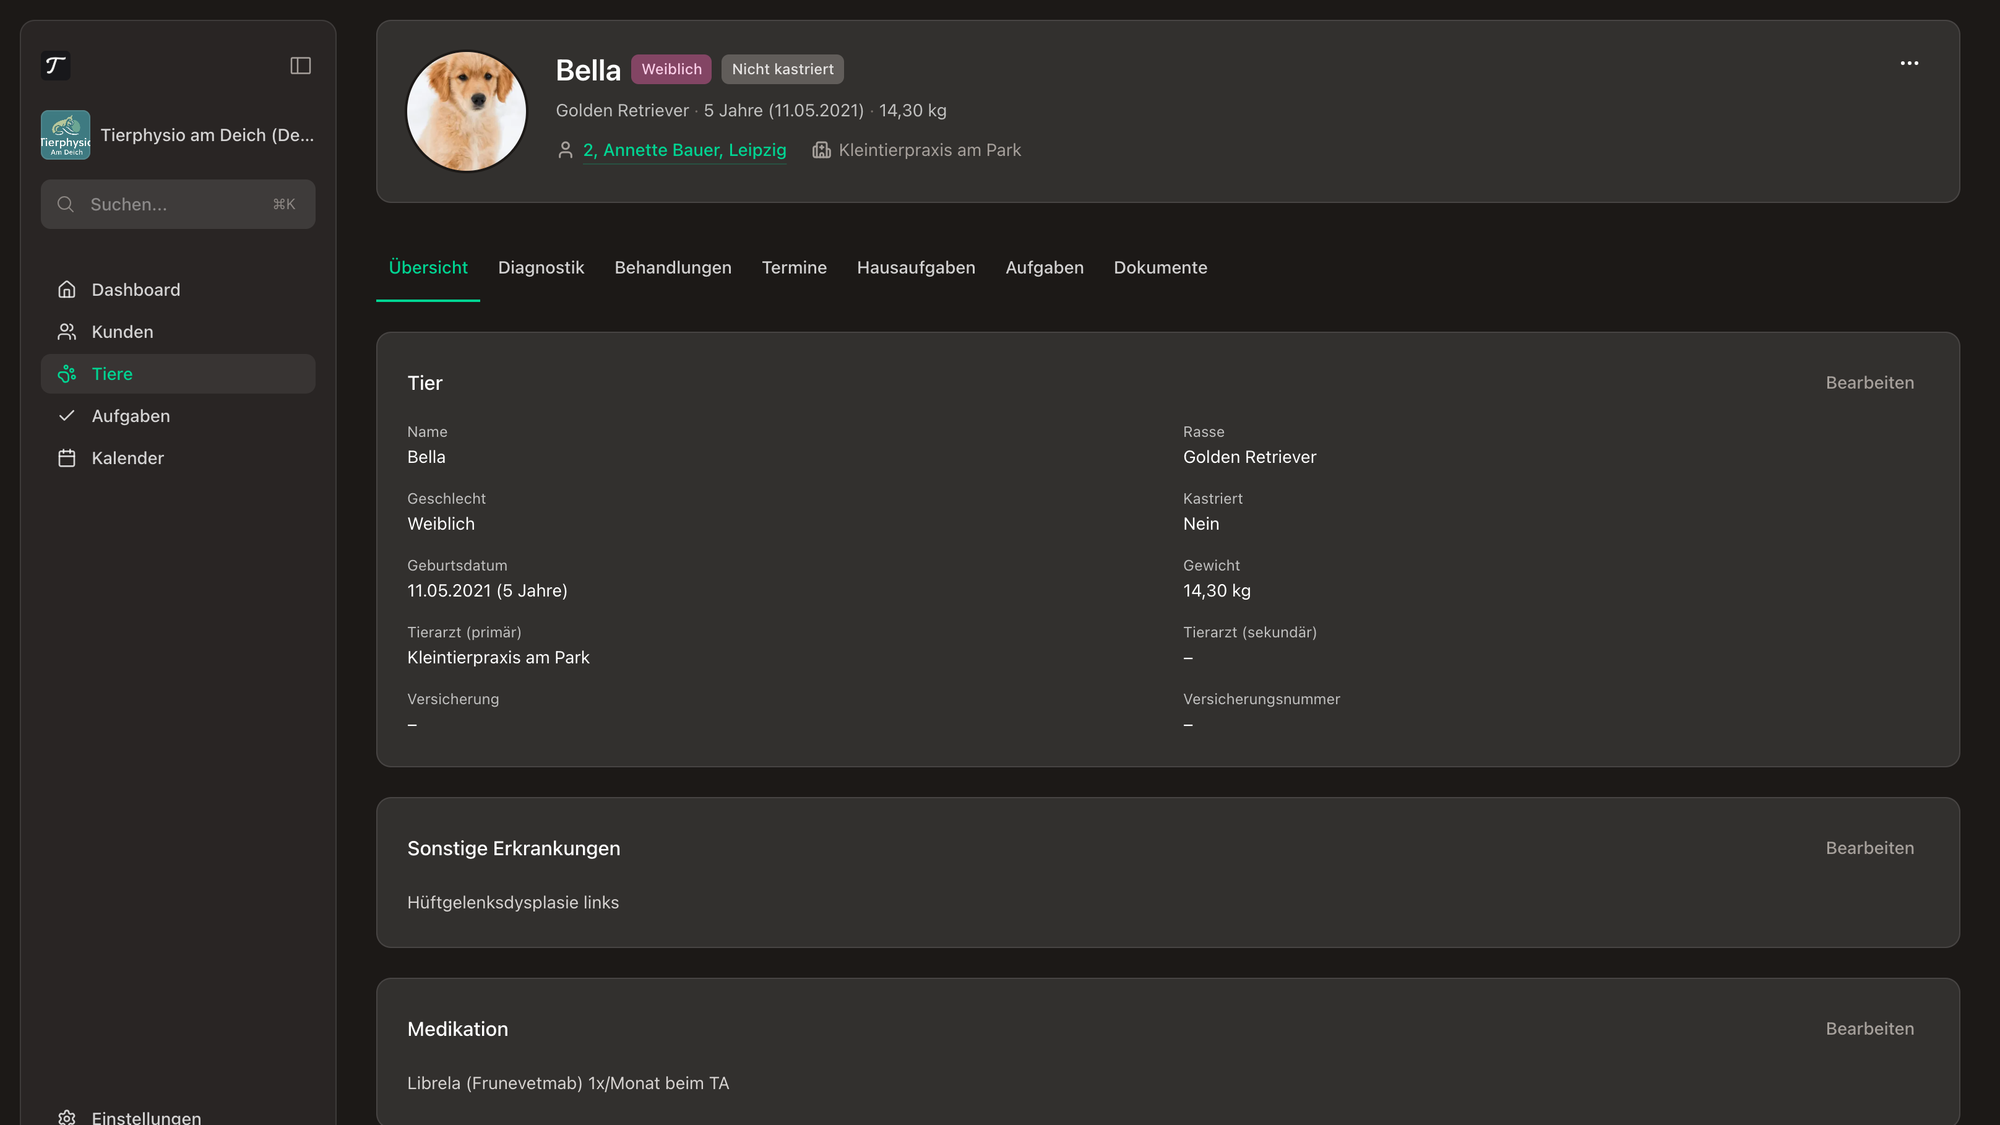
Task: Open the Tierphysio am Deich workspace switcher
Action: [178, 135]
